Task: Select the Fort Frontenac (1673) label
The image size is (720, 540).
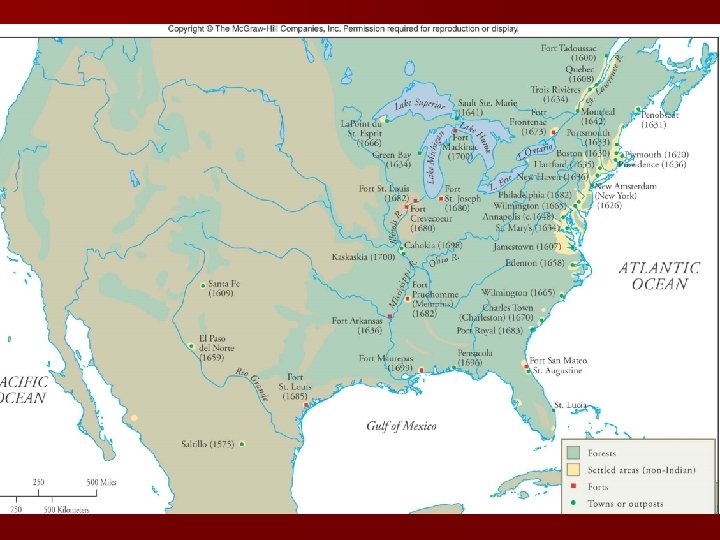Action: pos(528,122)
